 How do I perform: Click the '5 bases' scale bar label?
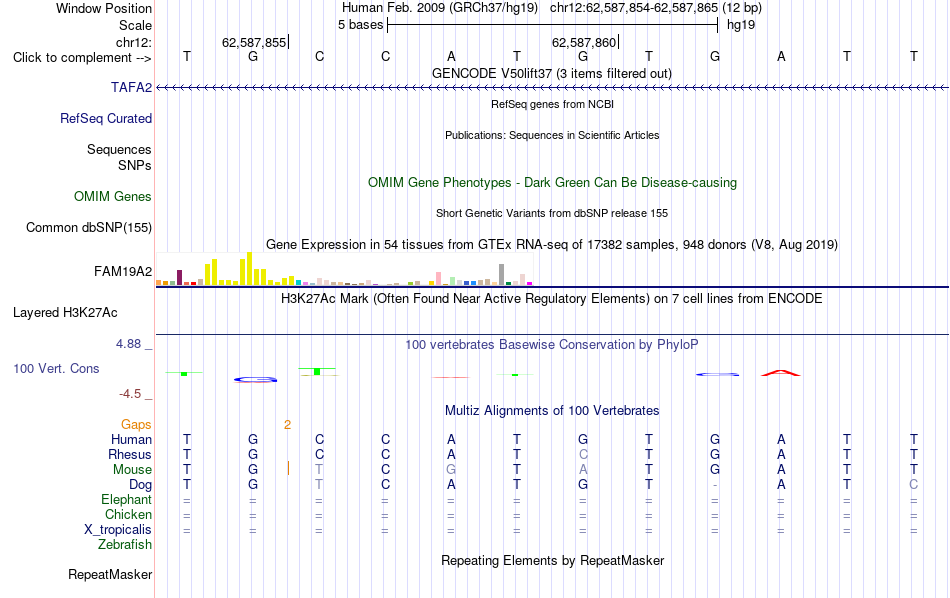361,25
